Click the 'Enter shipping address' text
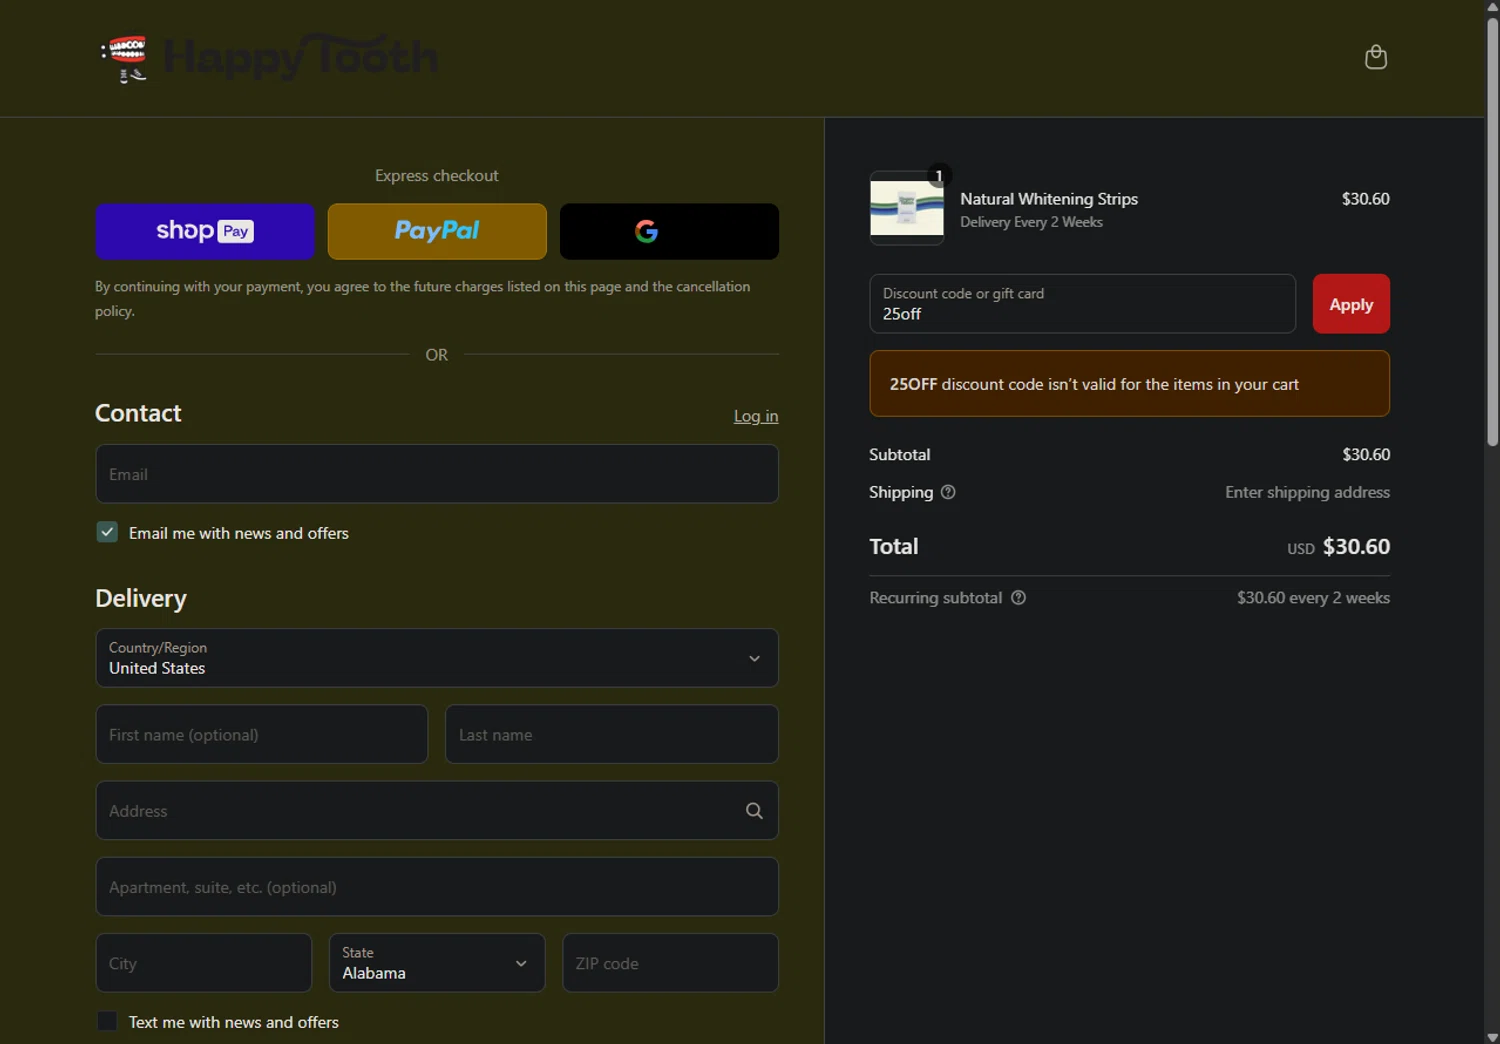Image resolution: width=1500 pixels, height=1044 pixels. pos(1307,492)
